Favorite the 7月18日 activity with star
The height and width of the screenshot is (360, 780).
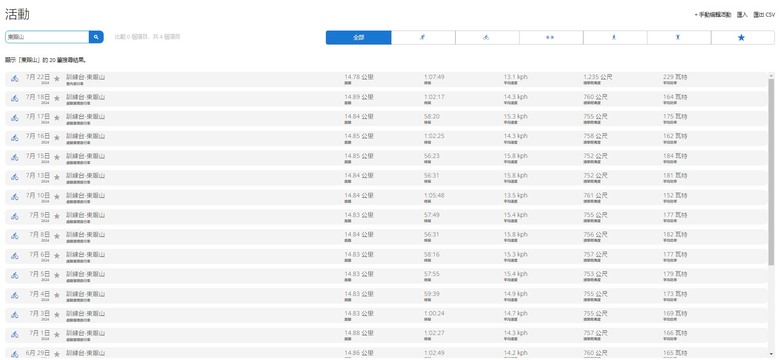pos(57,98)
